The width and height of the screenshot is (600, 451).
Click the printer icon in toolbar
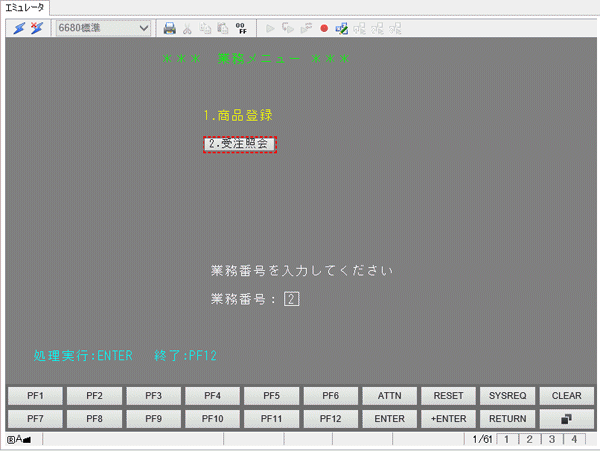(x=170, y=28)
